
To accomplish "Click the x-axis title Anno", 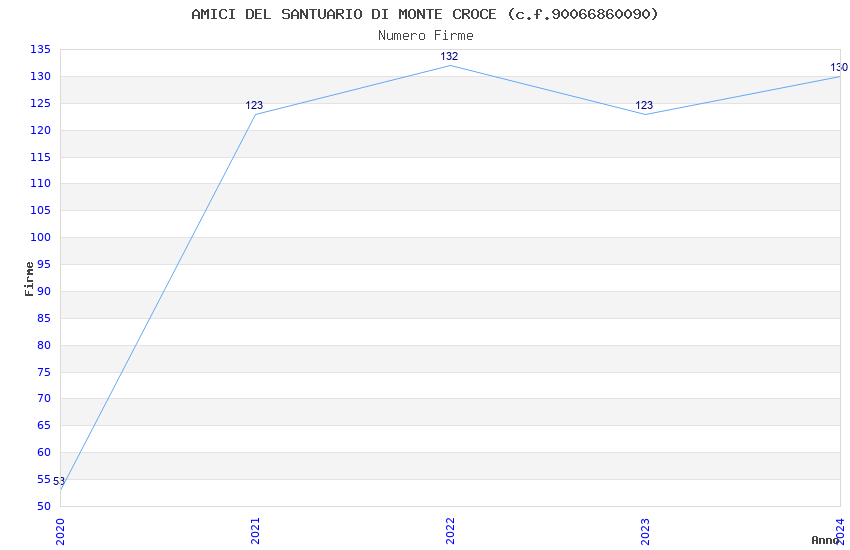I will pos(825,540).
